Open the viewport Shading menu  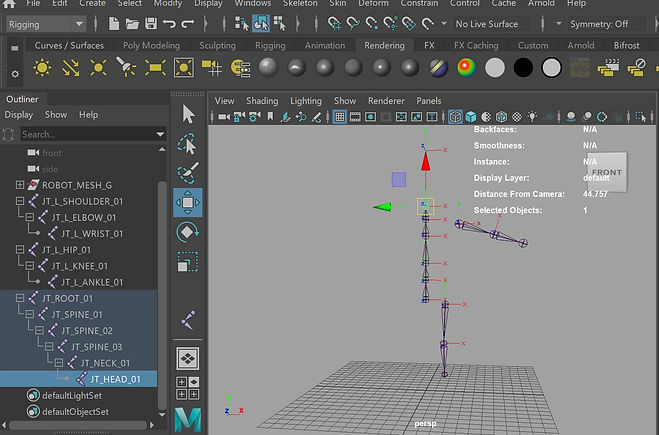coord(262,101)
